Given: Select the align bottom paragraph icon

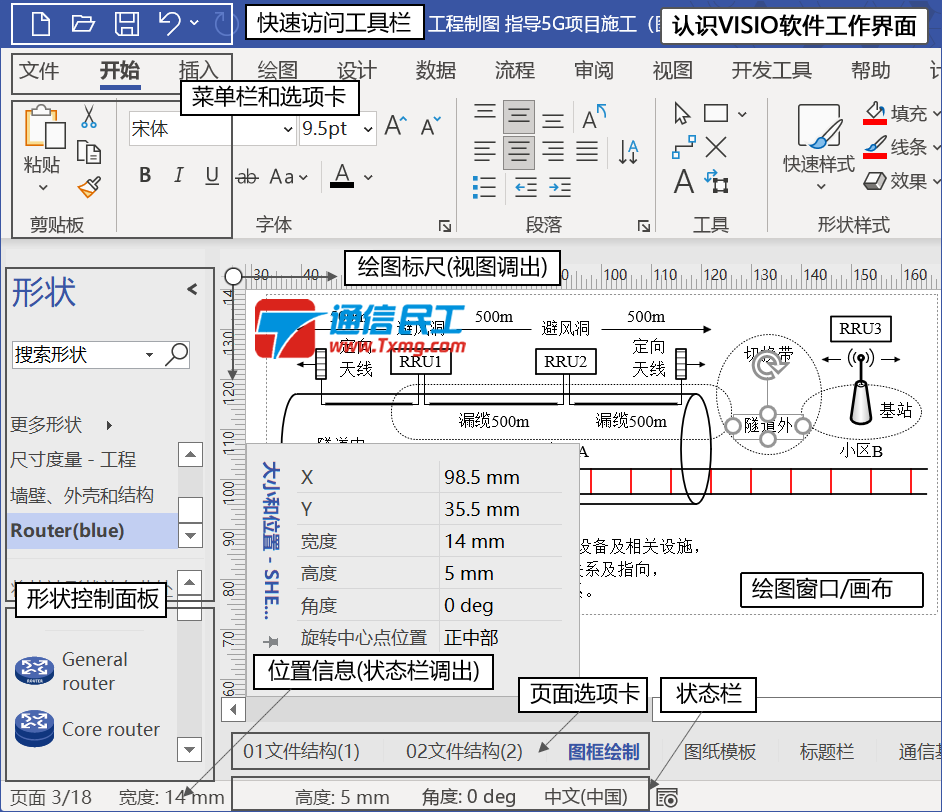Looking at the screenshot, I should 553,120.
